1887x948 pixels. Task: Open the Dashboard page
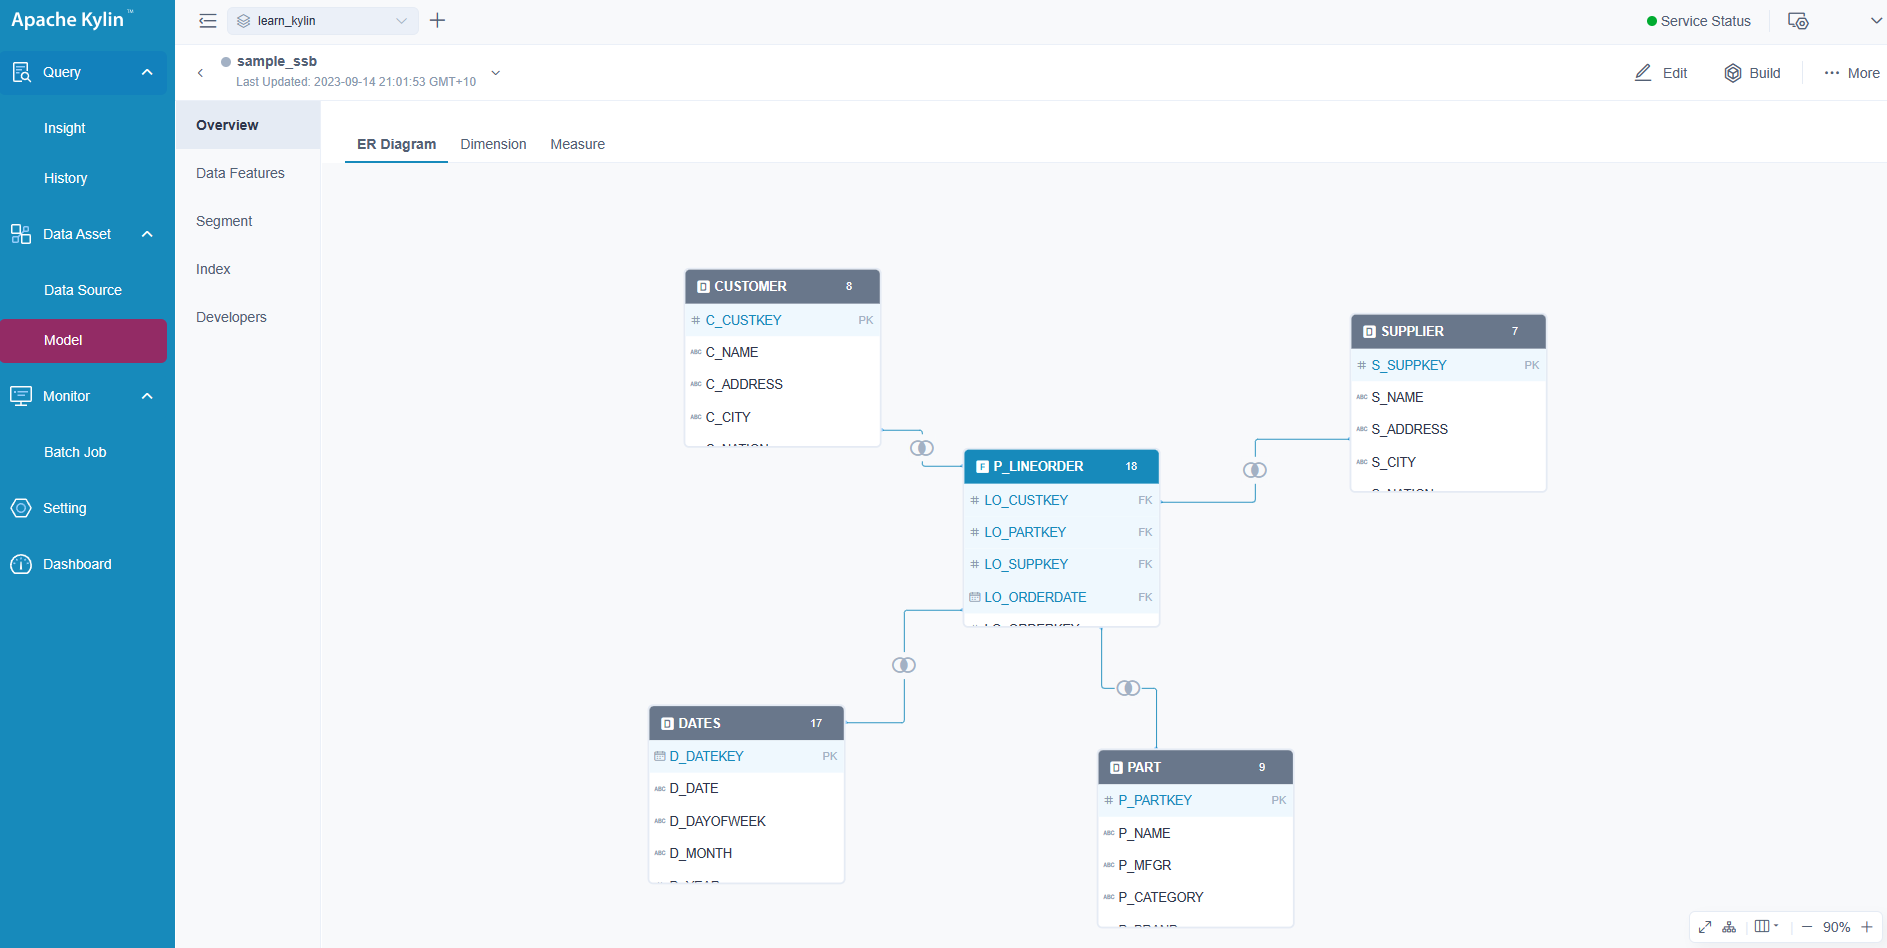coord(78,564)
